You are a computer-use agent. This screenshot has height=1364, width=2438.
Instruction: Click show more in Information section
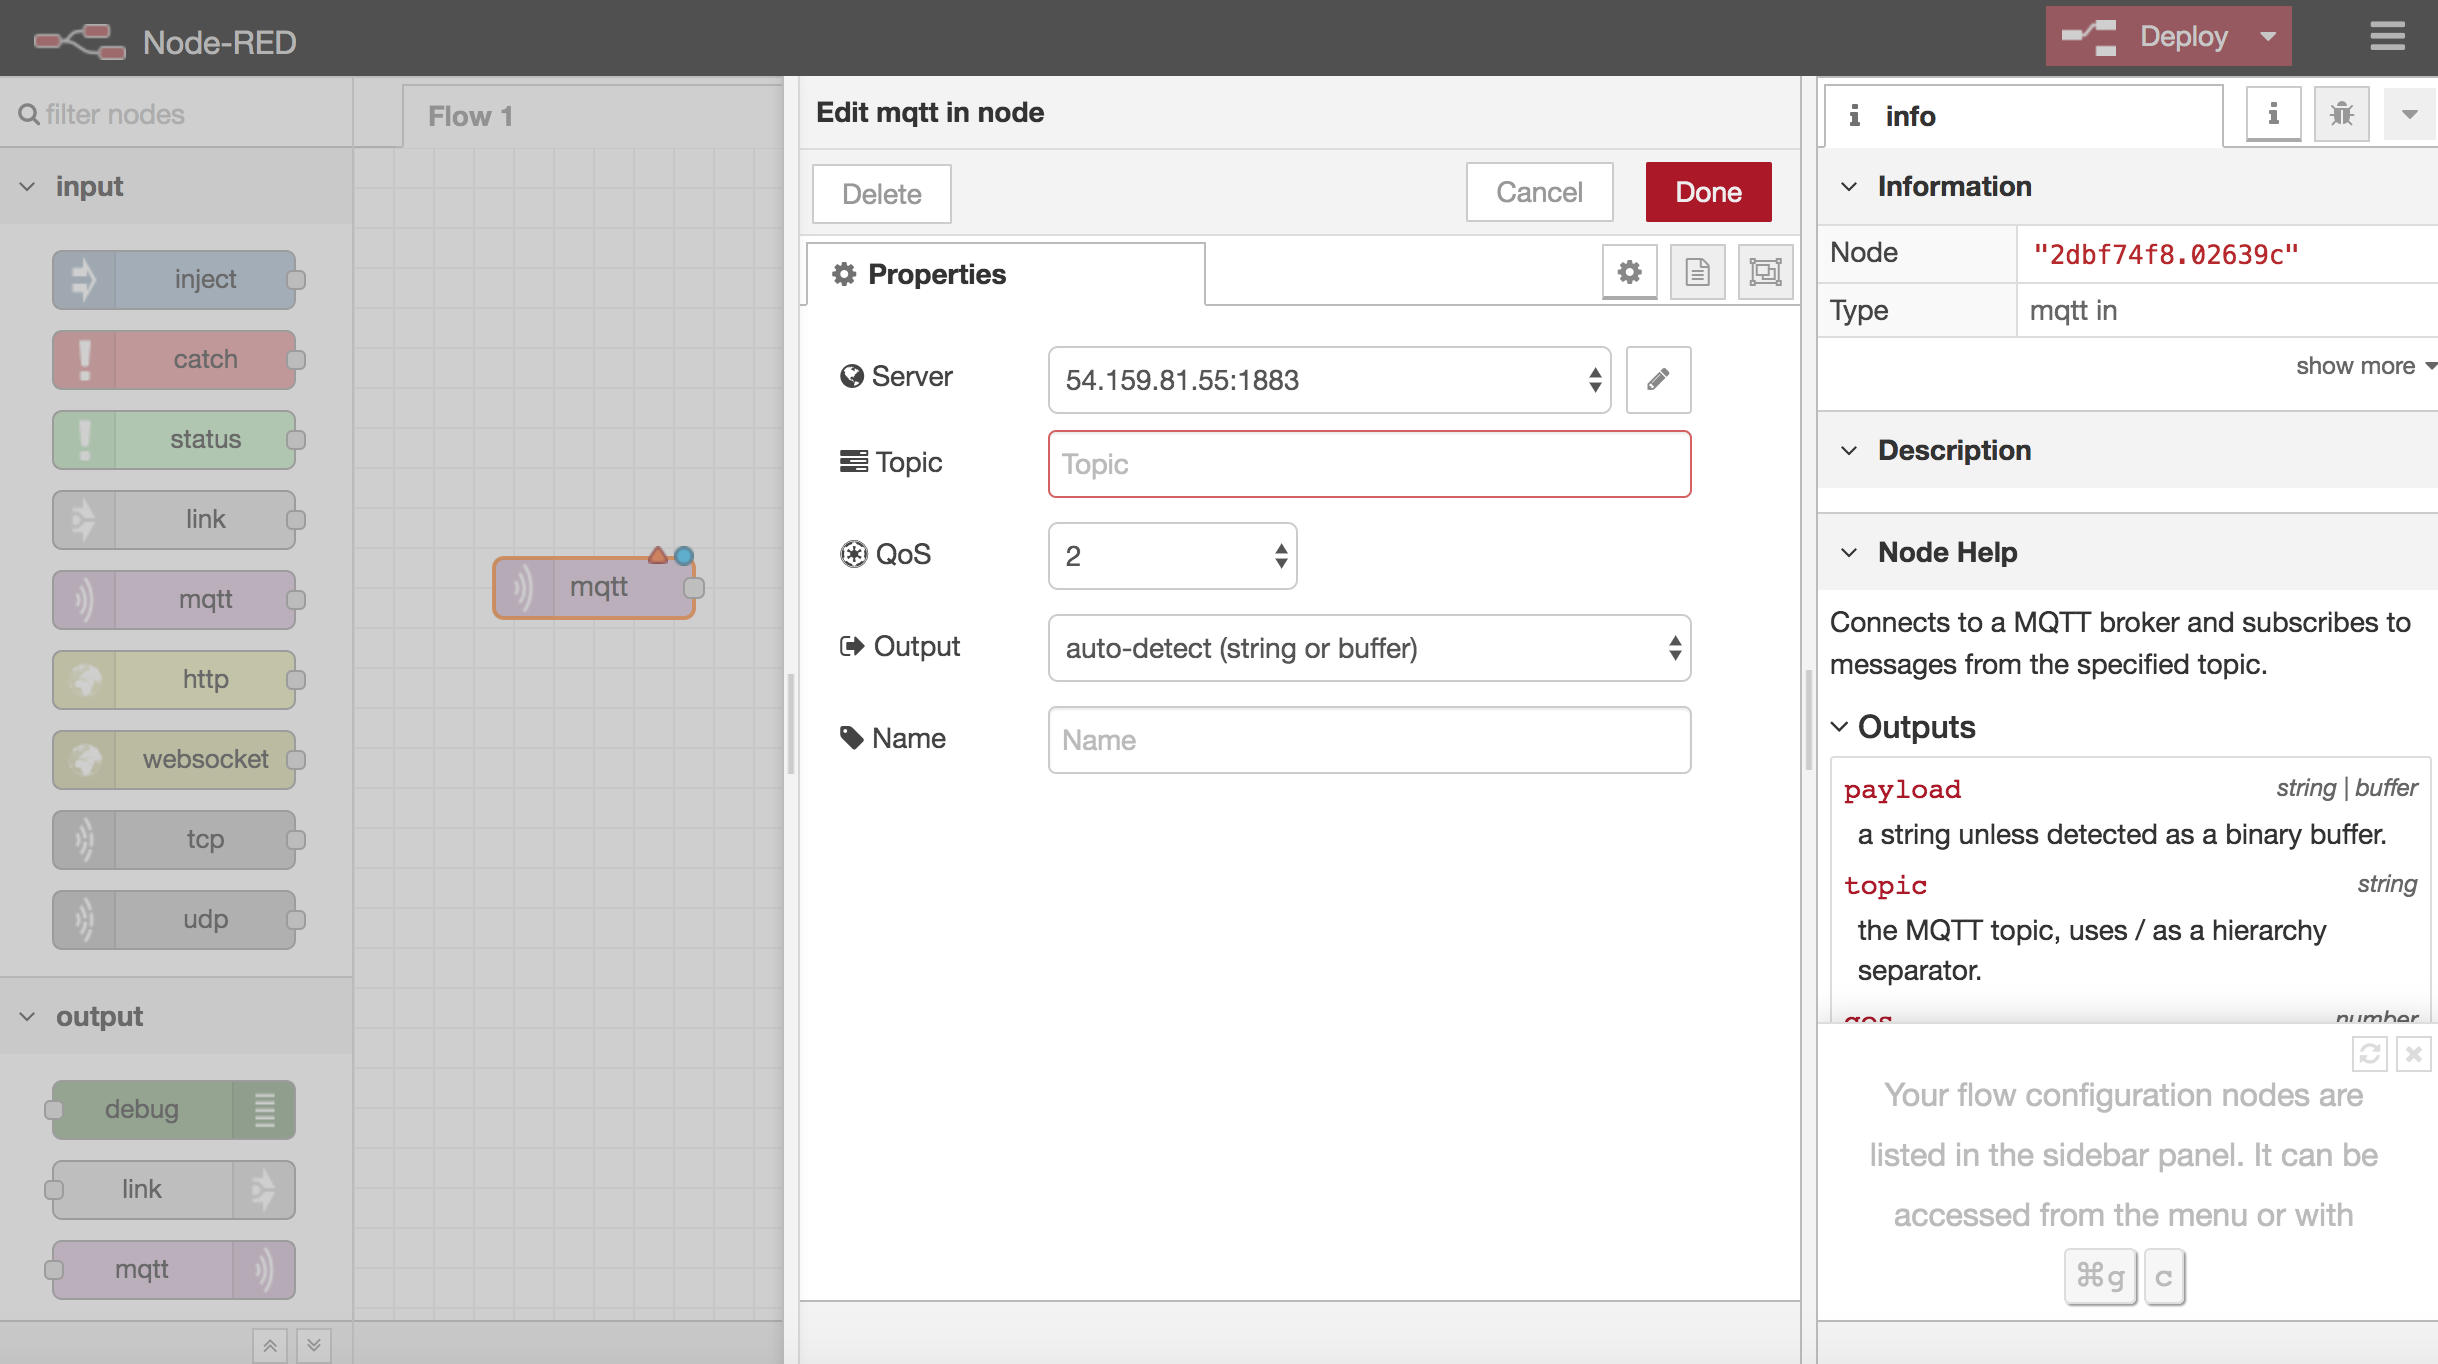(2365, 366)
